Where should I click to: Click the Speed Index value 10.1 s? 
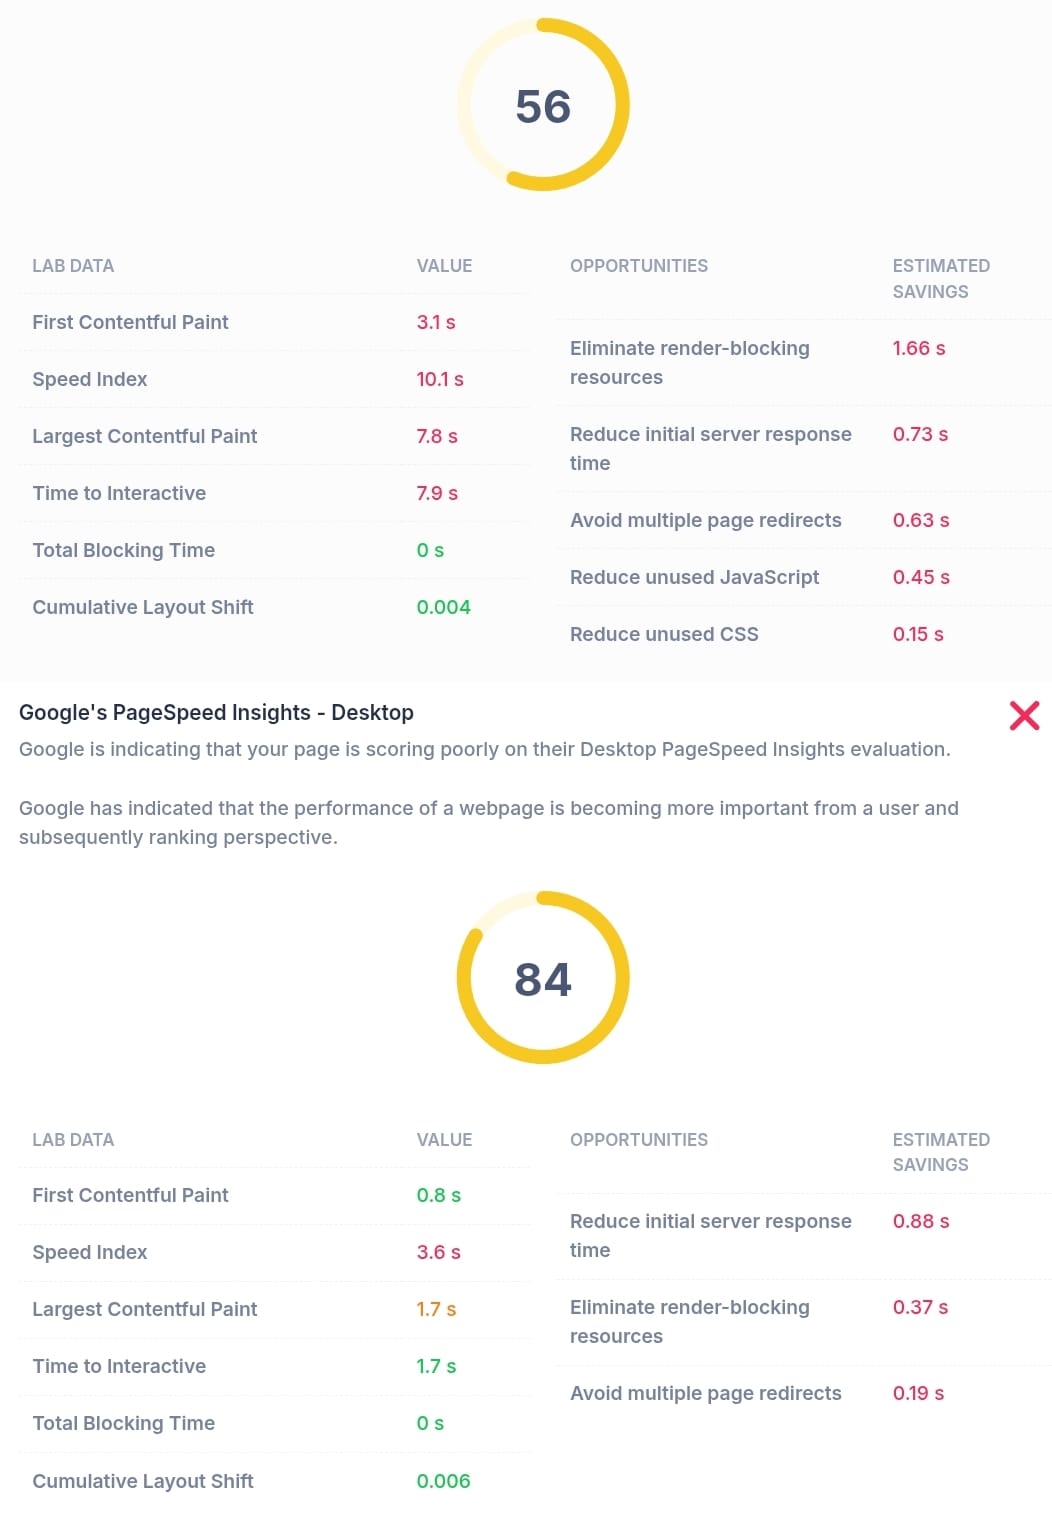pyautogui.click(x=440, y=379)
